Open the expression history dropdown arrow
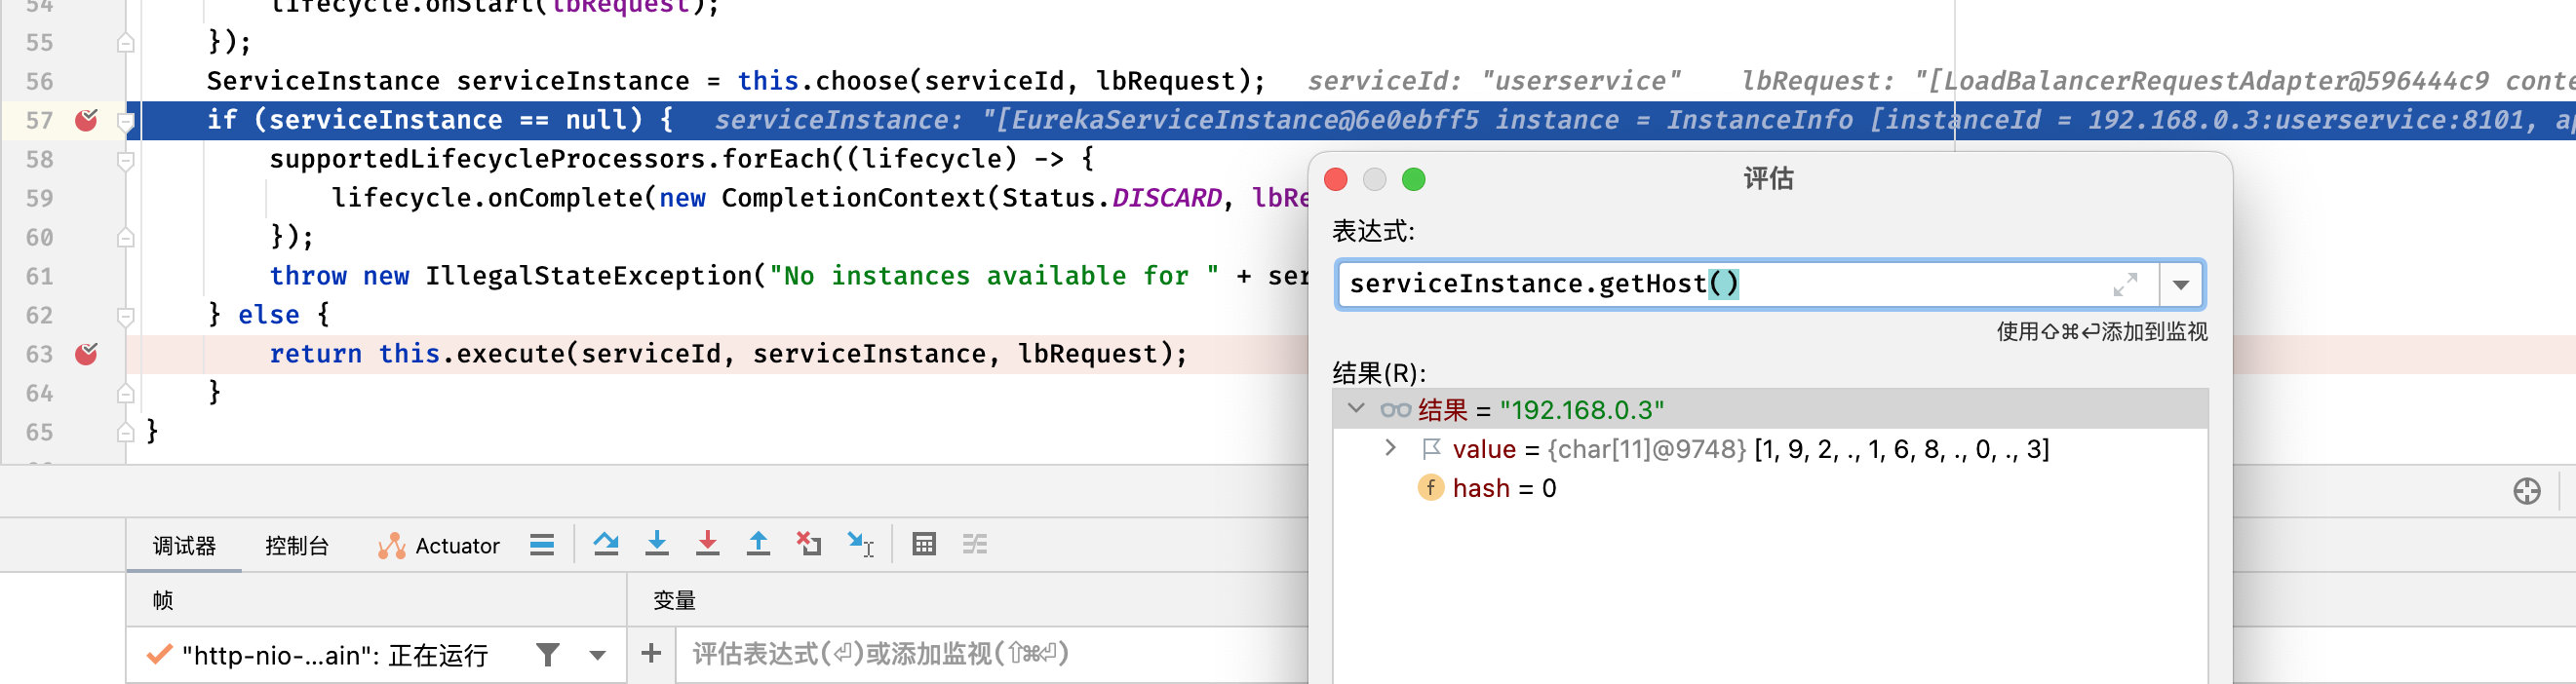 tap(2181, 285)
